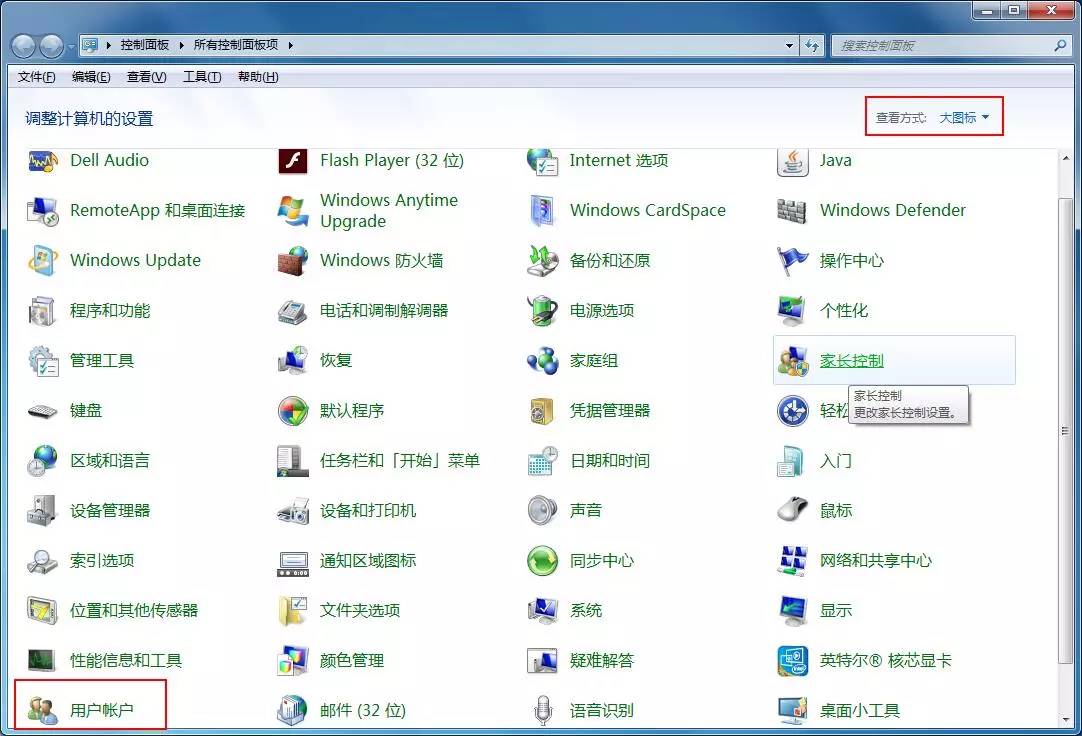Viewport: 1082px width, 736px height.
Task: Open the 位置和其他传感器 link
Action: [x=134, y=610]
